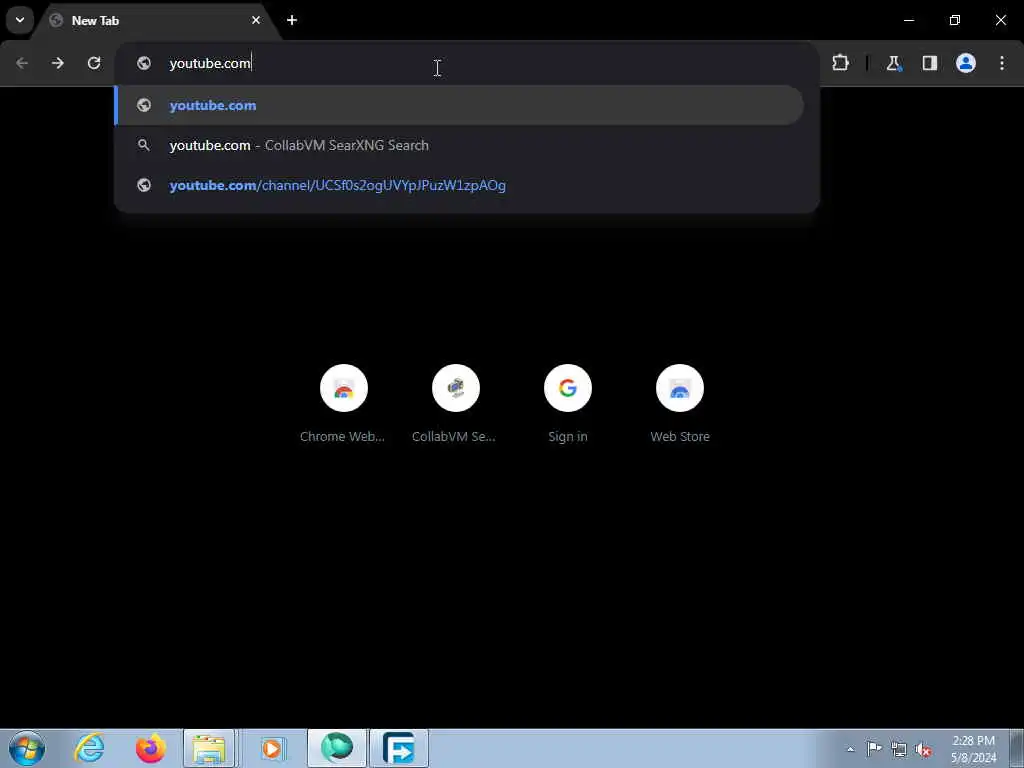Launch Firefox from the taskbar
Viewport: 1024px width, 768px height.
tap(150, 748)
